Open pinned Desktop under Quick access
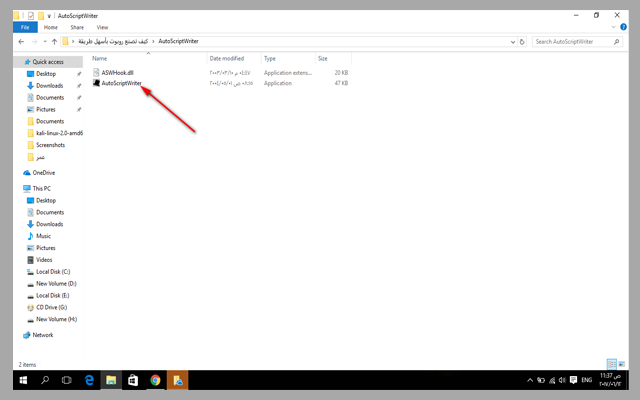Viewport: 640px width, 400px height. coord(46,74)
